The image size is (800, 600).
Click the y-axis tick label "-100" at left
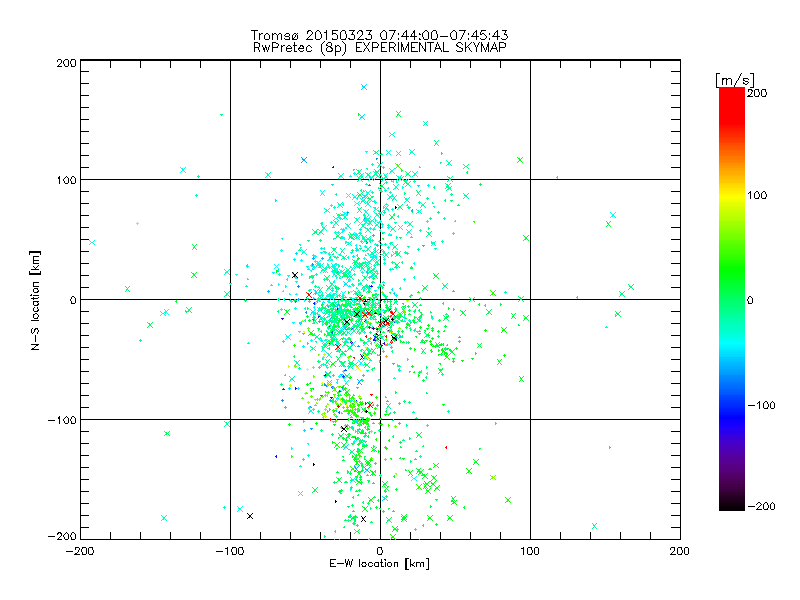62,420
